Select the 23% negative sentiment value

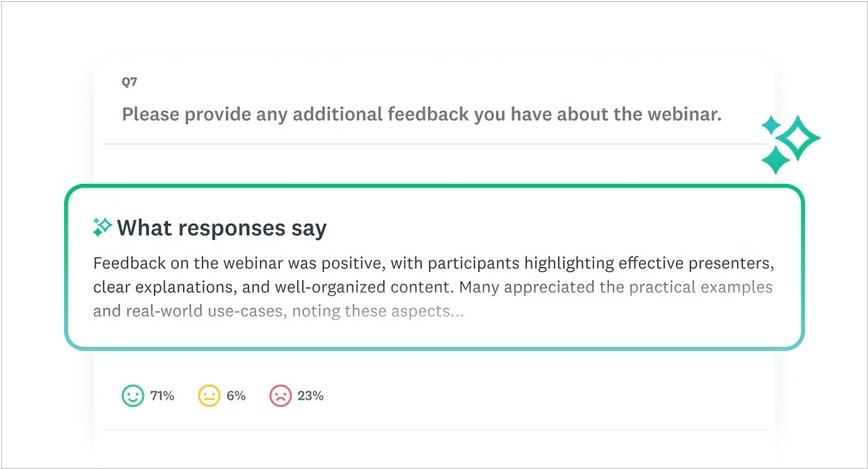click(310, 396)
